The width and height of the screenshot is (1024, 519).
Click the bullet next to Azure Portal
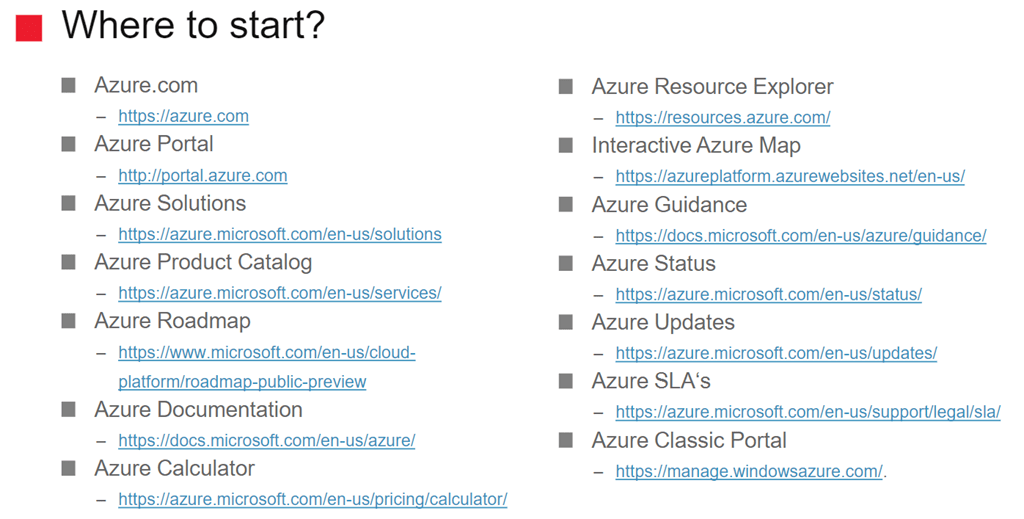coord(69,144)
